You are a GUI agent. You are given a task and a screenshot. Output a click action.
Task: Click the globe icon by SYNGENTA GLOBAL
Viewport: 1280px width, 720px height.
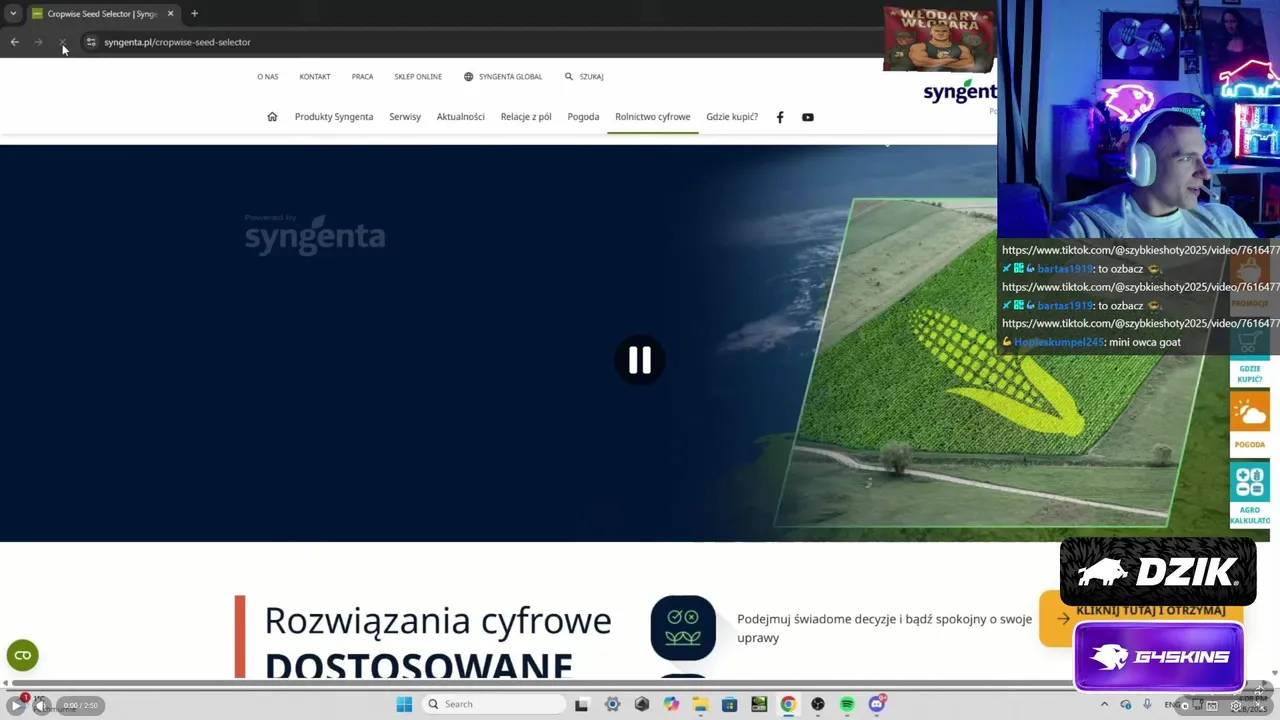click(x=468, y=76)
